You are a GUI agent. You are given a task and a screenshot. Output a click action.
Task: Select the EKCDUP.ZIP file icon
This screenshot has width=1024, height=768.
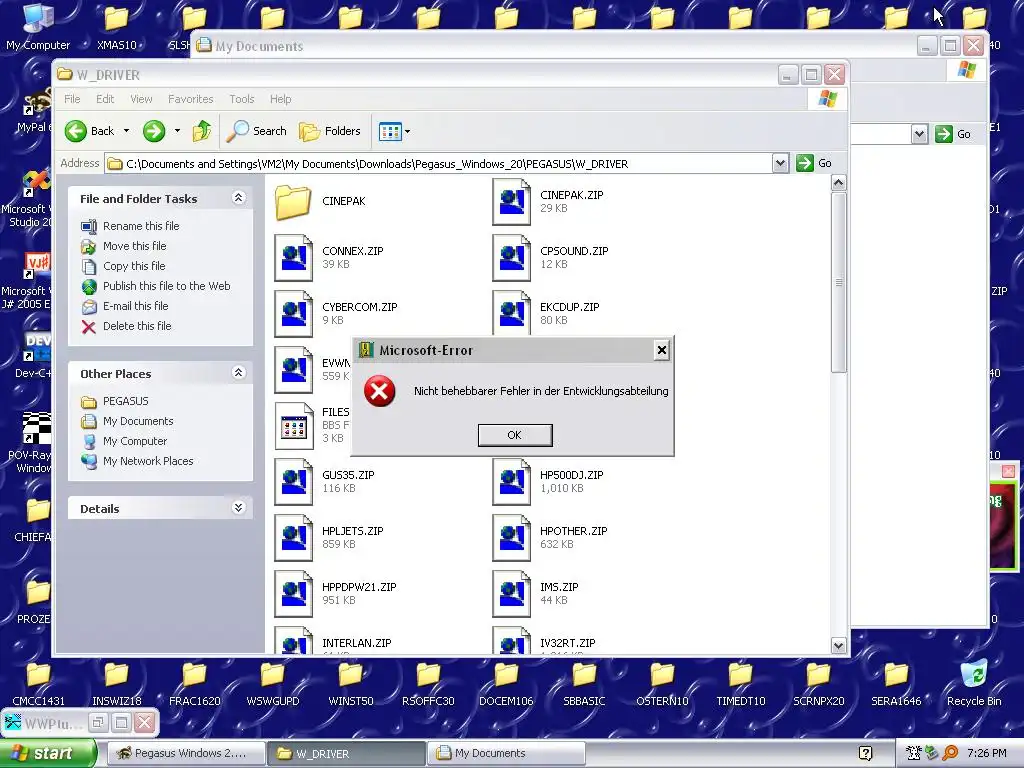(511, 313)
